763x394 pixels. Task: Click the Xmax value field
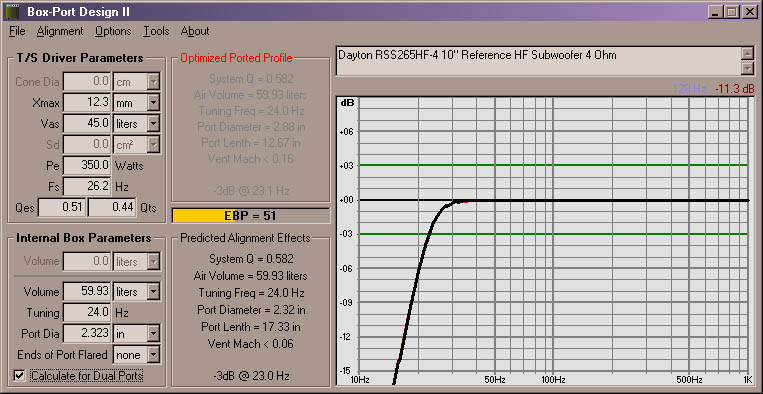tap(87, 103)
